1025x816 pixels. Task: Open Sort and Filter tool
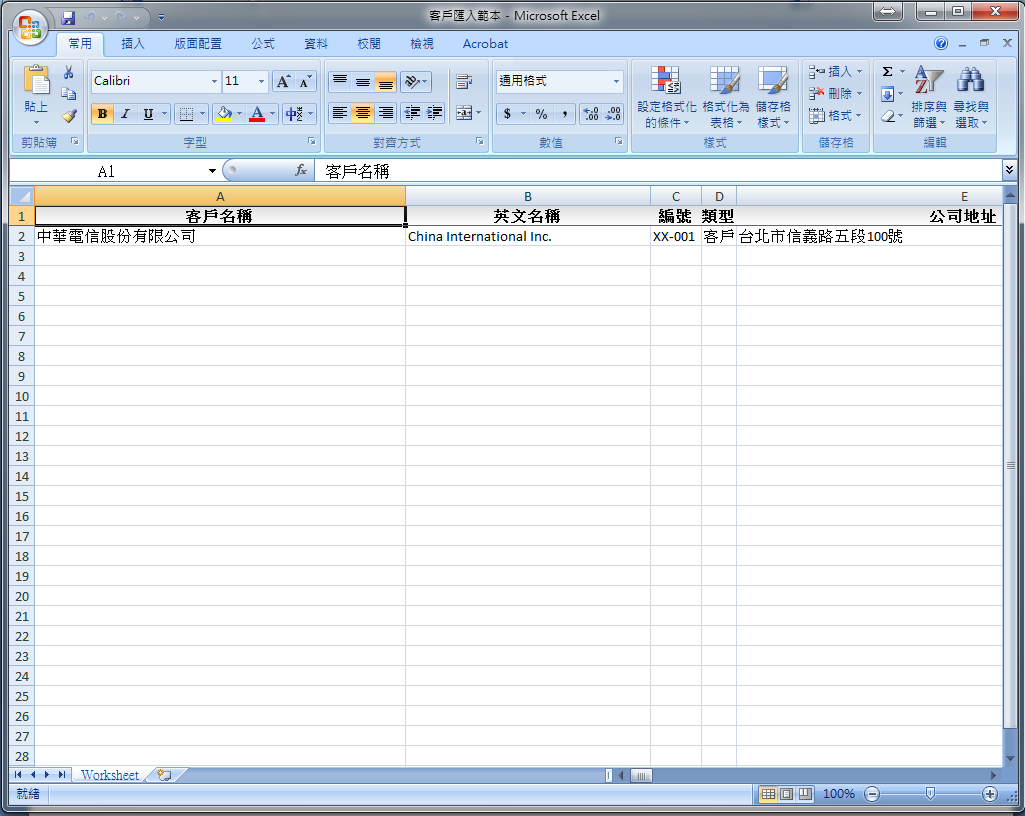[928, 97]
